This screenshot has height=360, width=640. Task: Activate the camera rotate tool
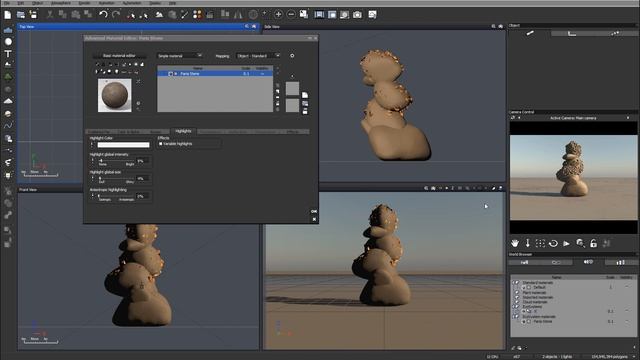pyautogui.click(x=553, y=243)
